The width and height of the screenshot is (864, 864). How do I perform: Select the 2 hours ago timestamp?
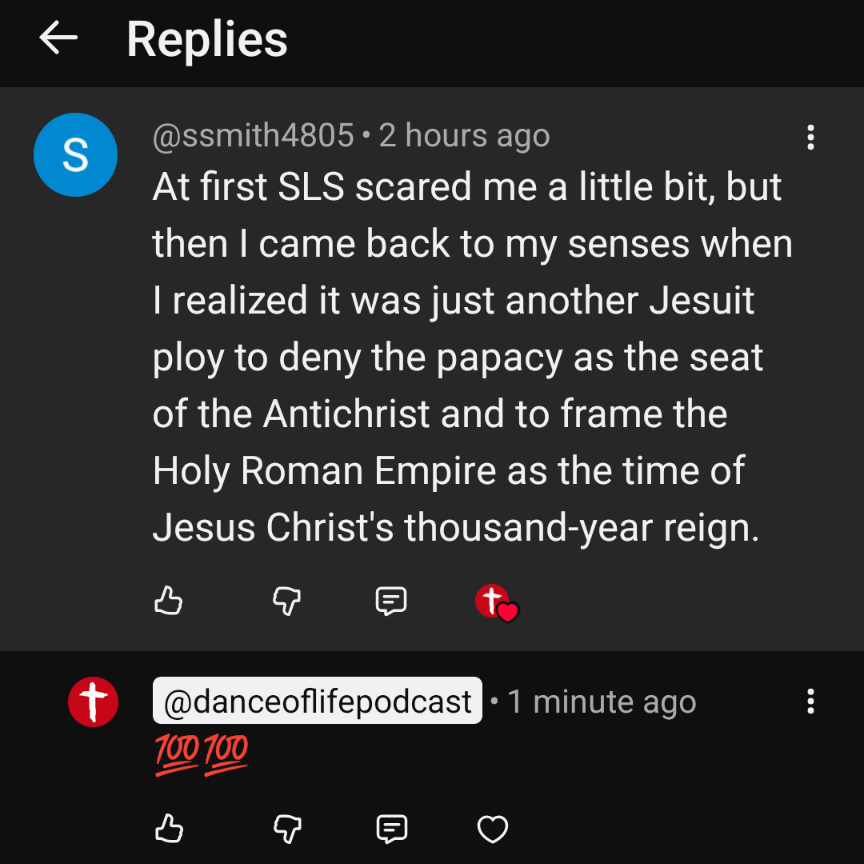(464, 135)
